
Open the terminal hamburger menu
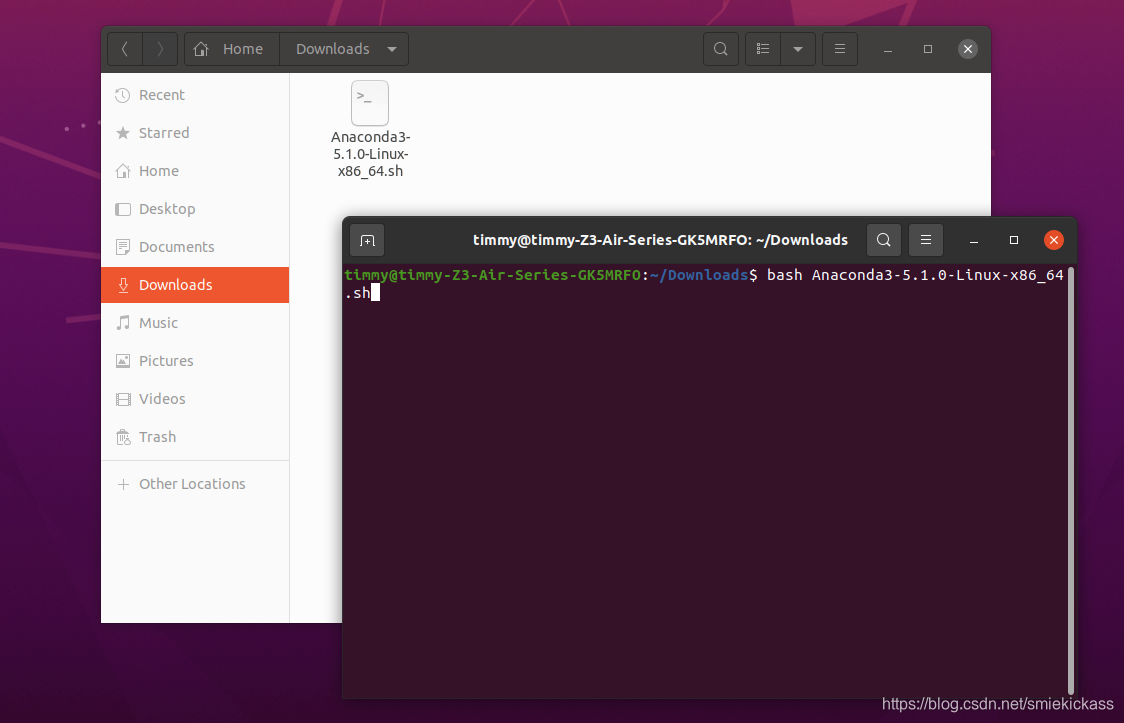[x=925, y=240]
